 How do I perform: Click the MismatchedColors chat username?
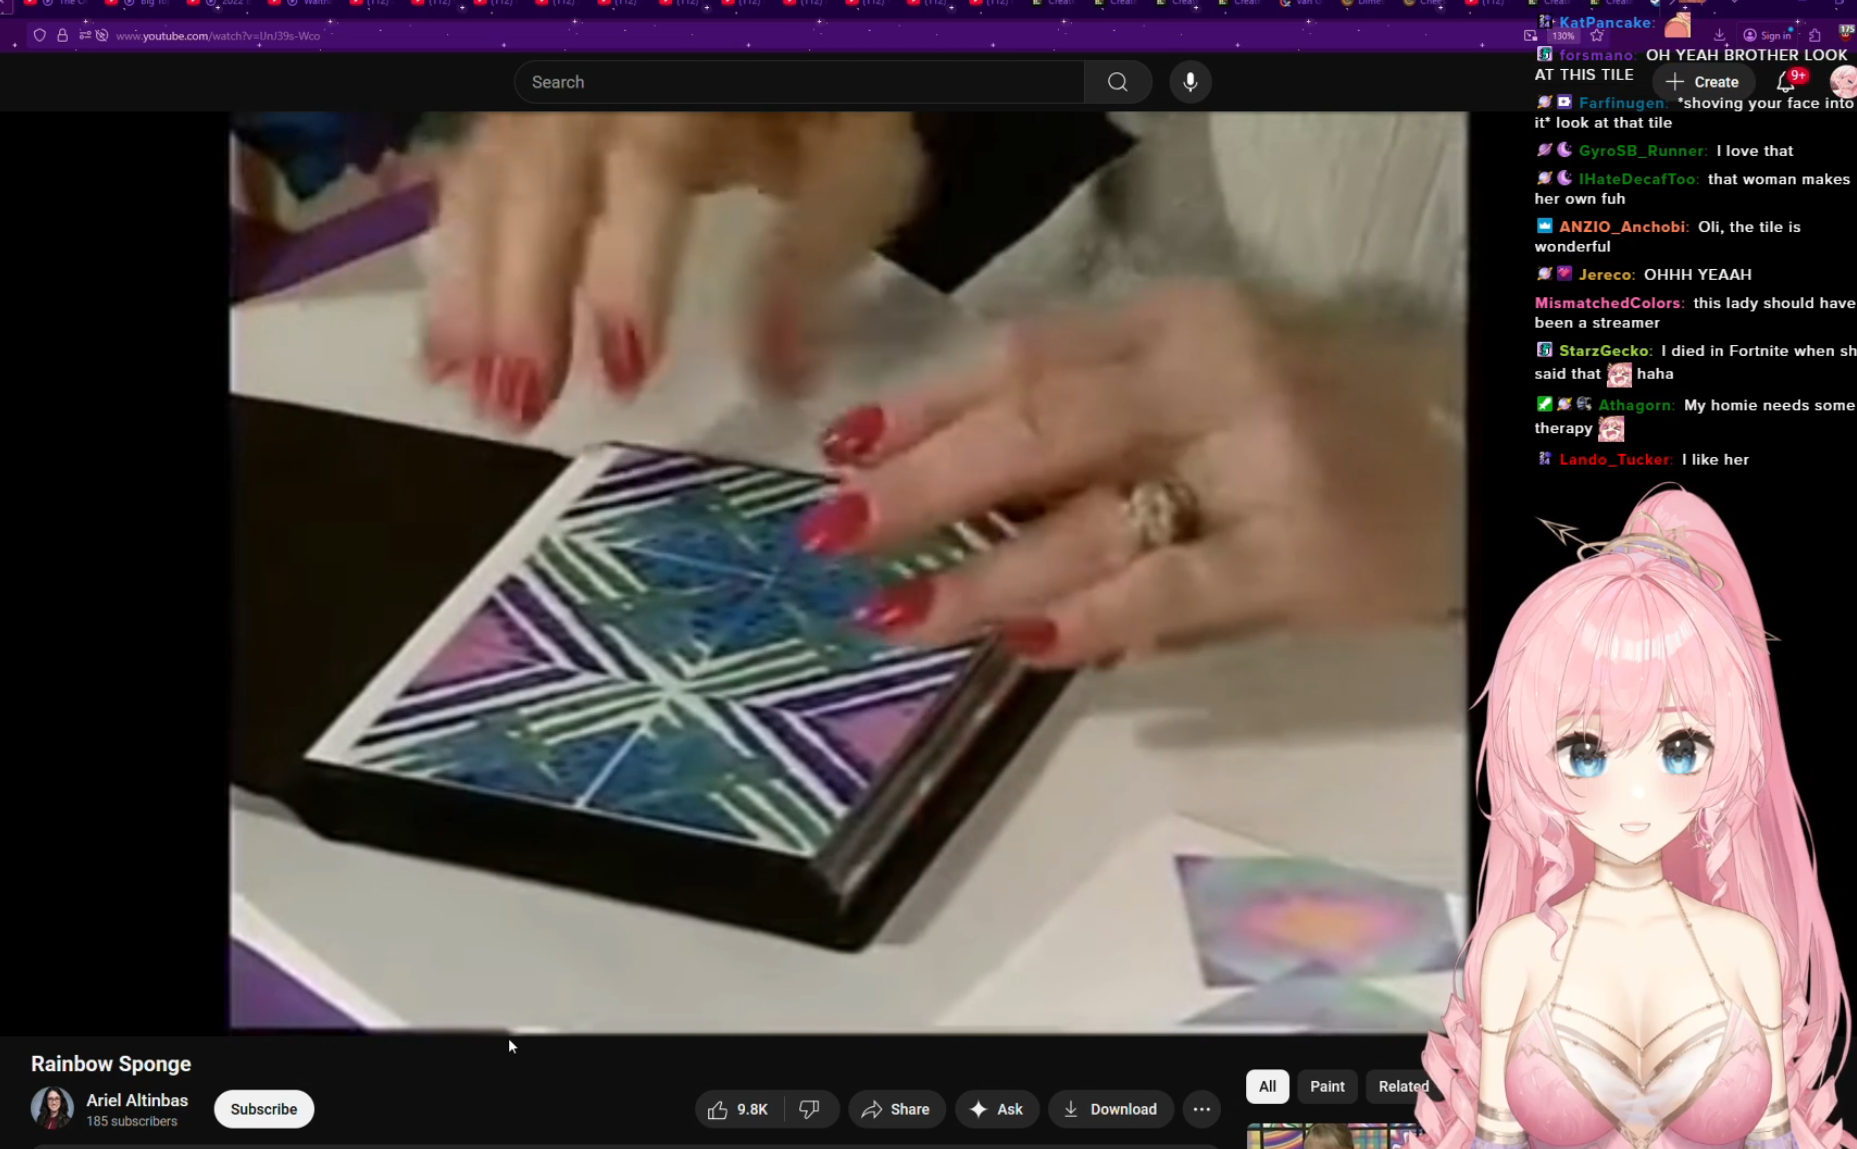[x=1609, y=303]
